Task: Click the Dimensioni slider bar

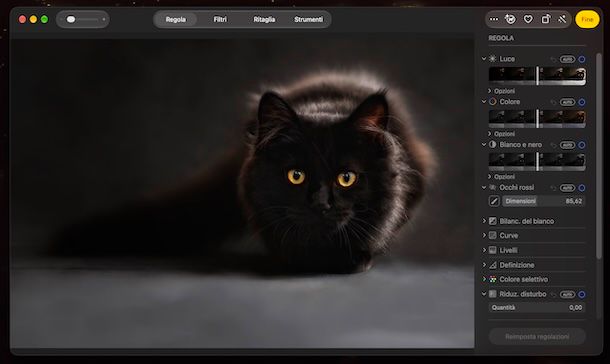Action: [x=543, y=201]
